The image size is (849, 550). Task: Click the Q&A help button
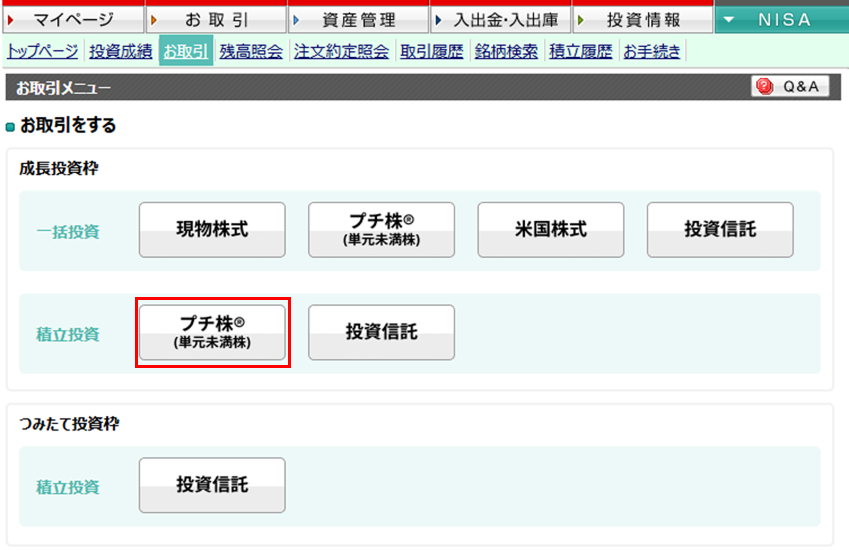click(790, 87)
